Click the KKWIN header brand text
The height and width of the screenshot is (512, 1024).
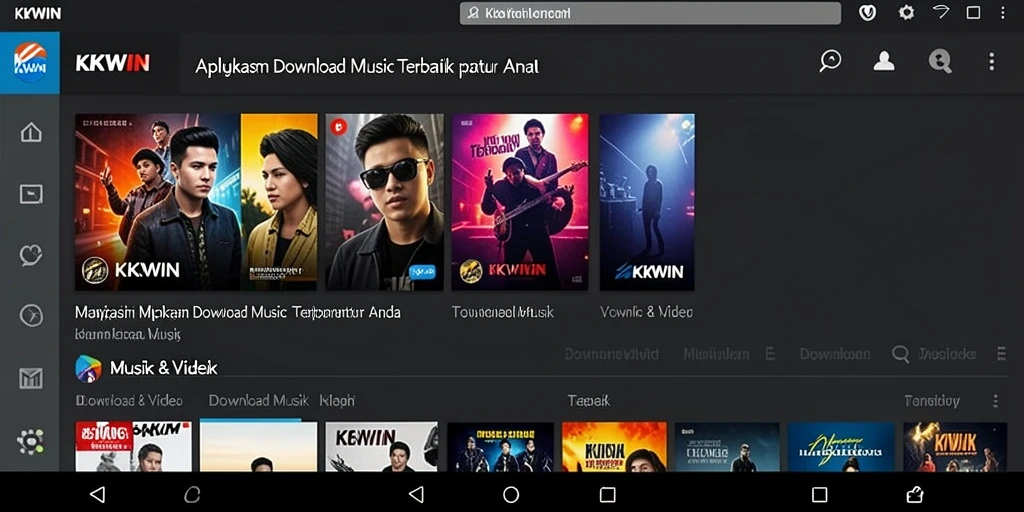(x=112, y=63)
